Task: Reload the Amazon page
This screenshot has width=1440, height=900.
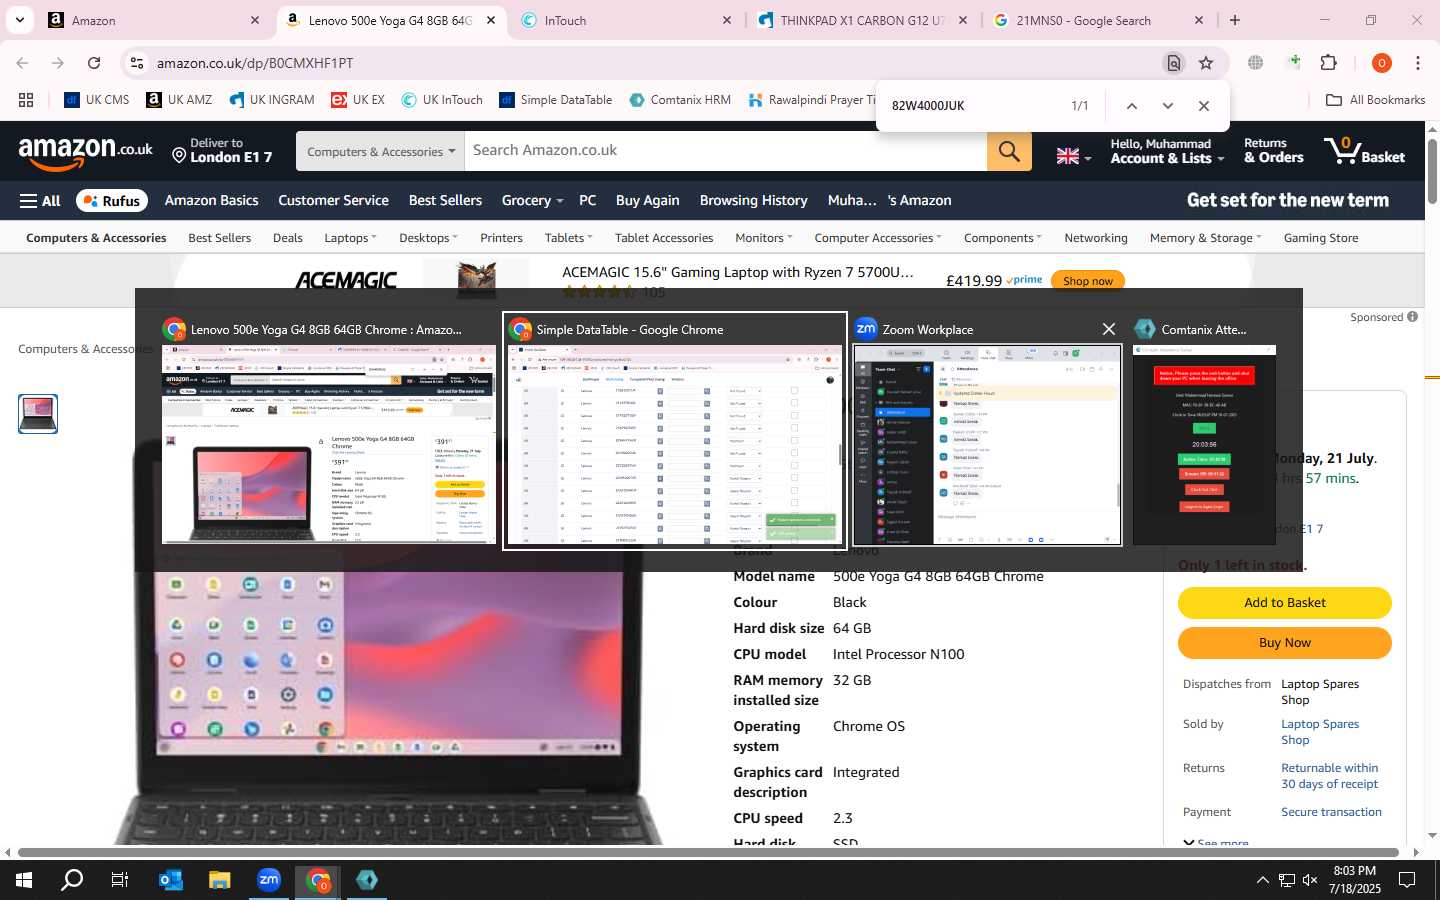Action: [x=94, y=63]
